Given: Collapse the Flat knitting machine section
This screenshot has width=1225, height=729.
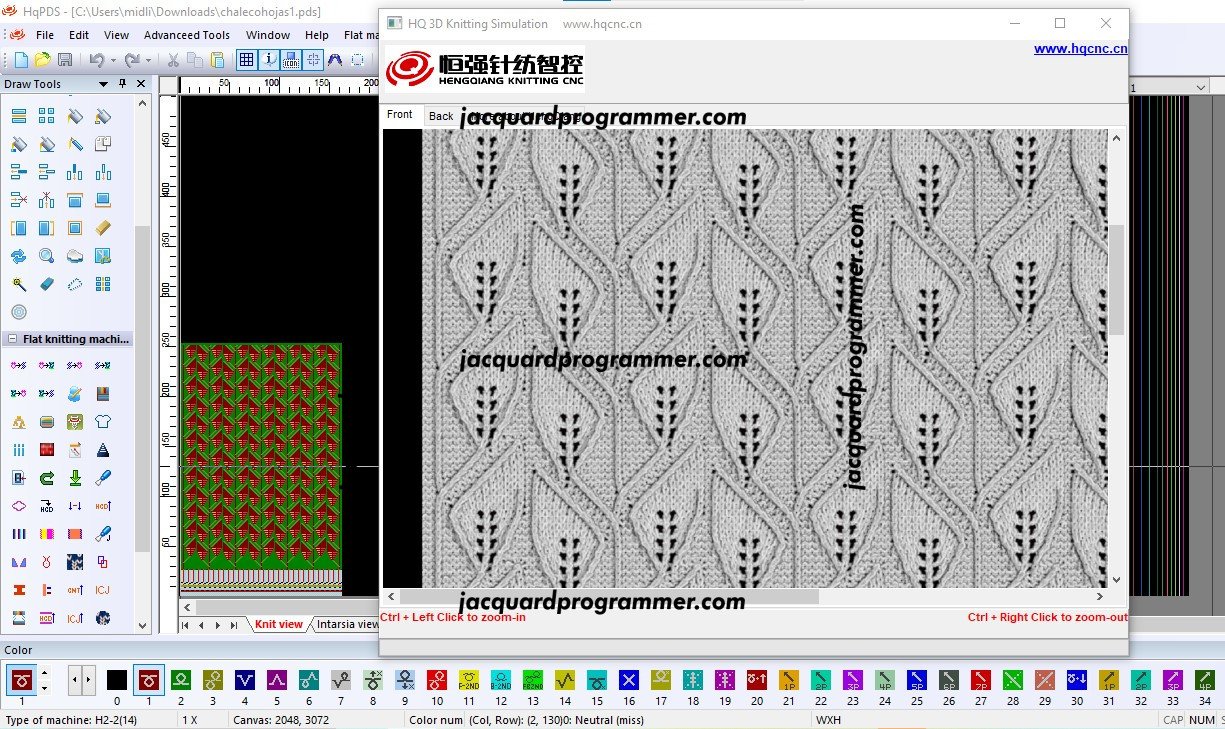Looking at the screenshot, I should pos(12,339).
